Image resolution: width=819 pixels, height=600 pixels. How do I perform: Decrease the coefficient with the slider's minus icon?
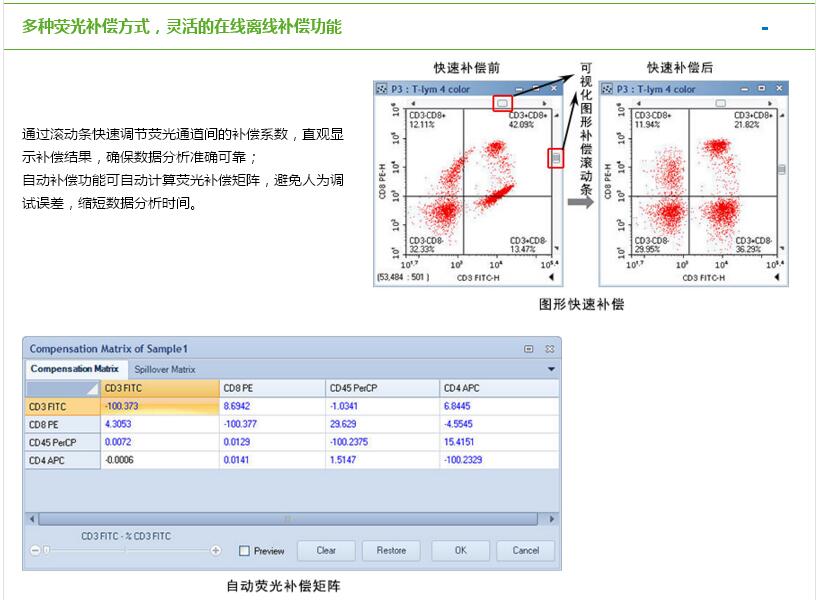coord(35,550)
